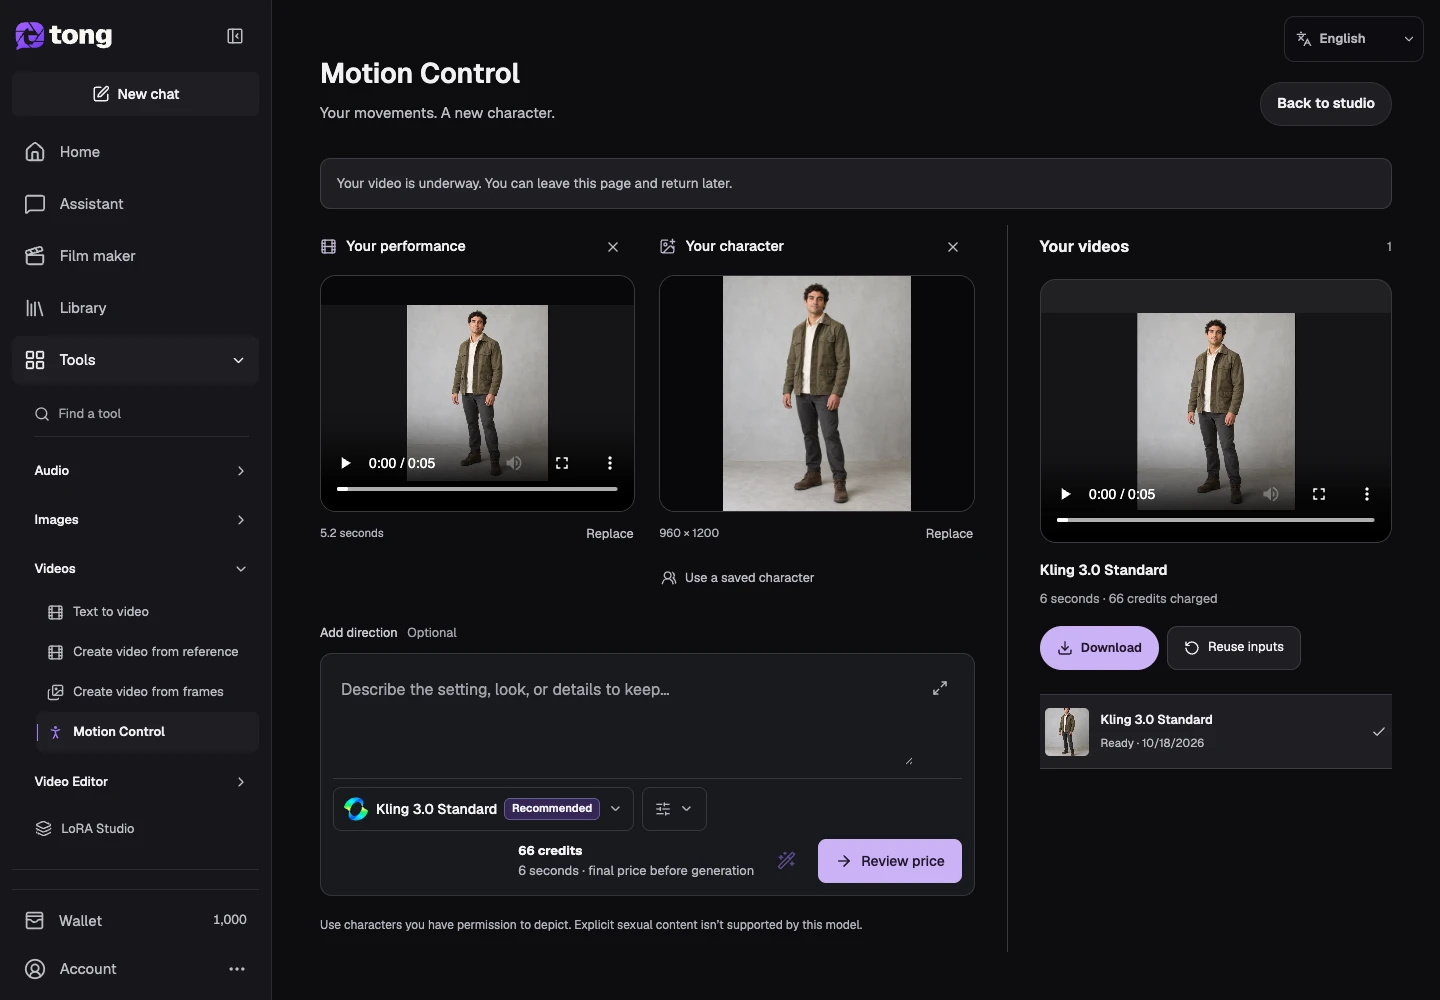Select Create video from reference

(x=148, y=652)
